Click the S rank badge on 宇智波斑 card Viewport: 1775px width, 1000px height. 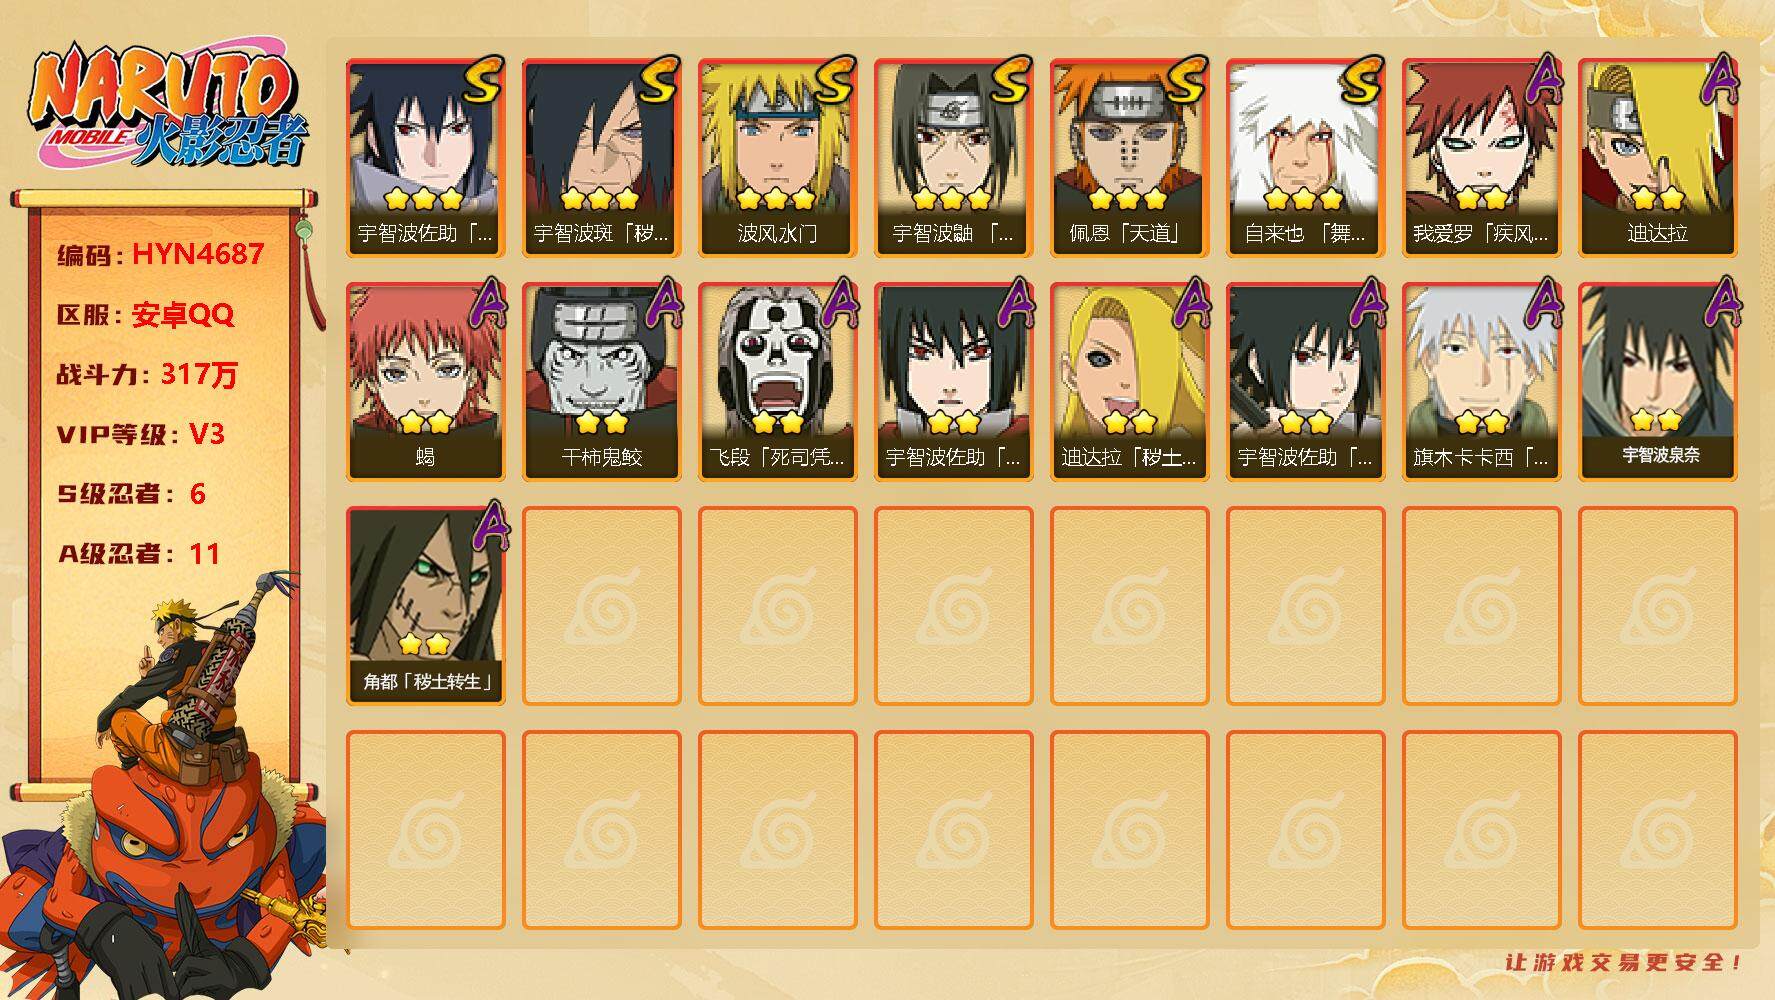pyautogui.click(x=658, y=80)
